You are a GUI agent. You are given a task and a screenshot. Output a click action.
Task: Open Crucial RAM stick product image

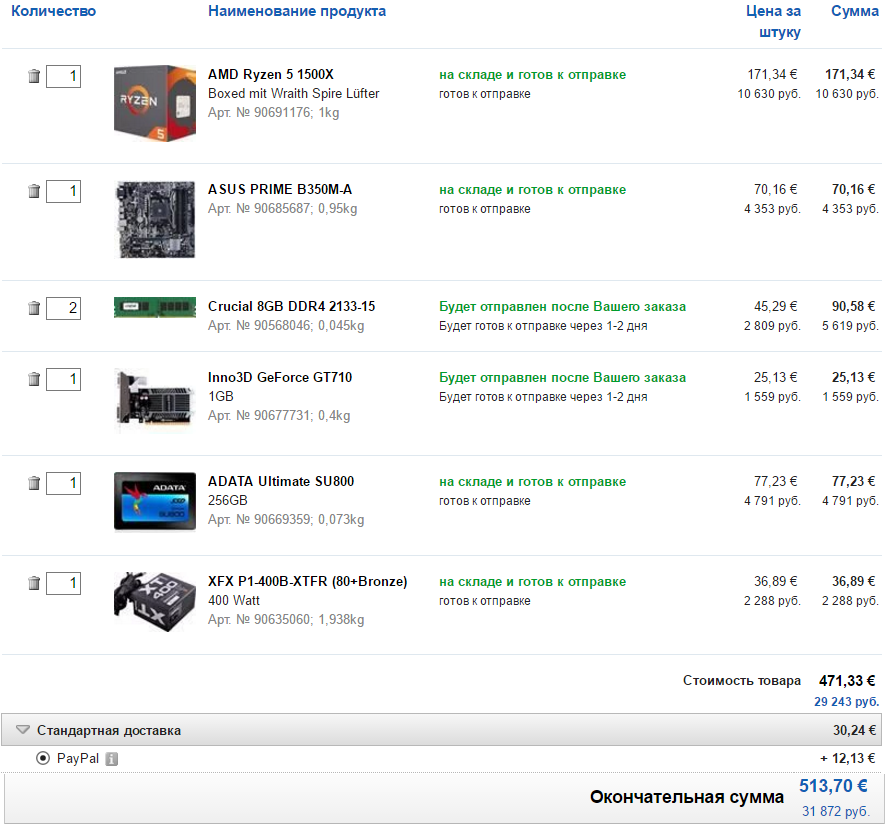(x=155, y=307)
